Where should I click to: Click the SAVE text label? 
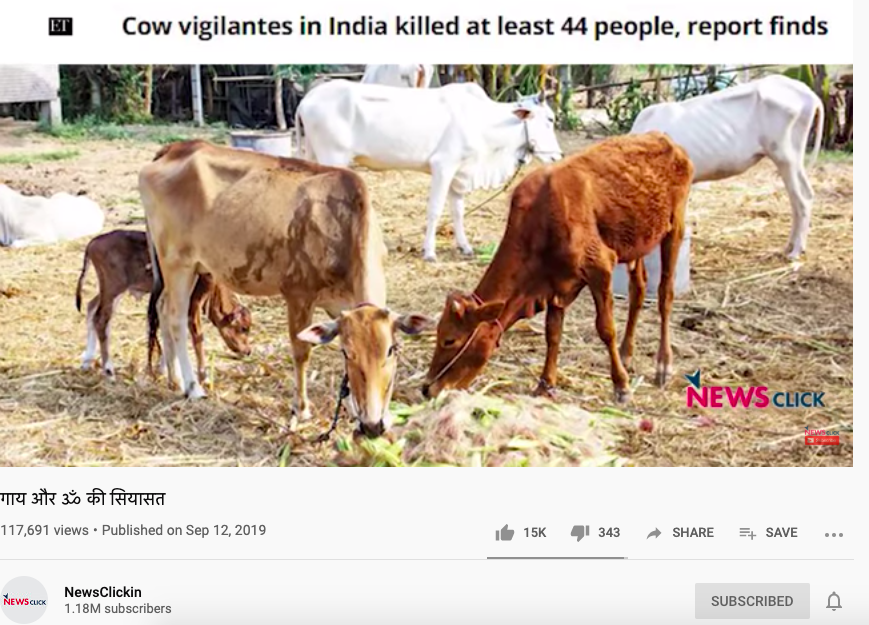pos(781,532)
